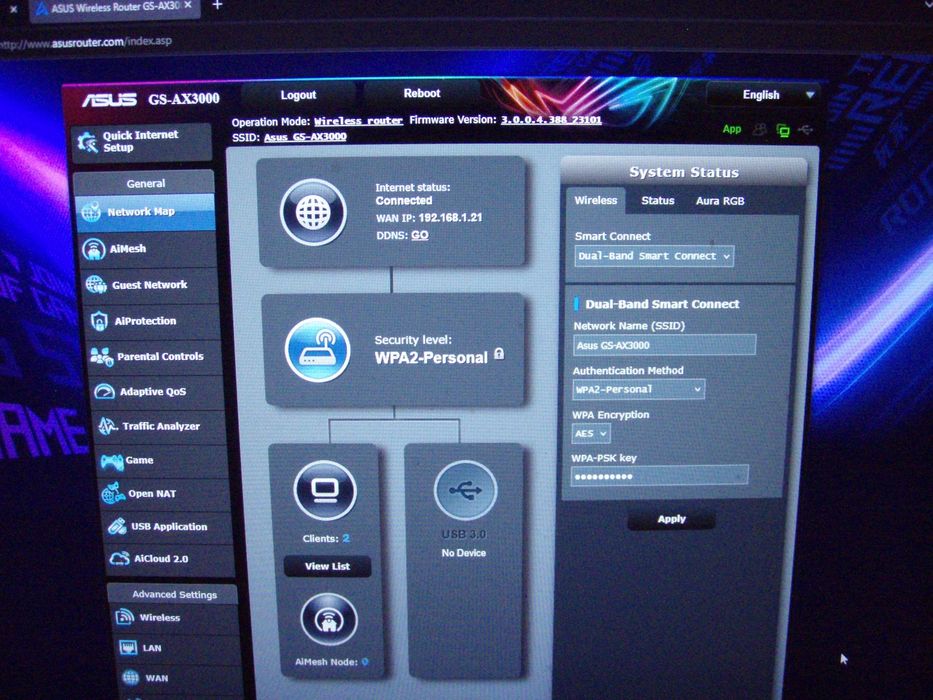Viewport: 933px width, 700px height.
Task: Open AiCloud 2.0 cloud icon
Action: 120,558
